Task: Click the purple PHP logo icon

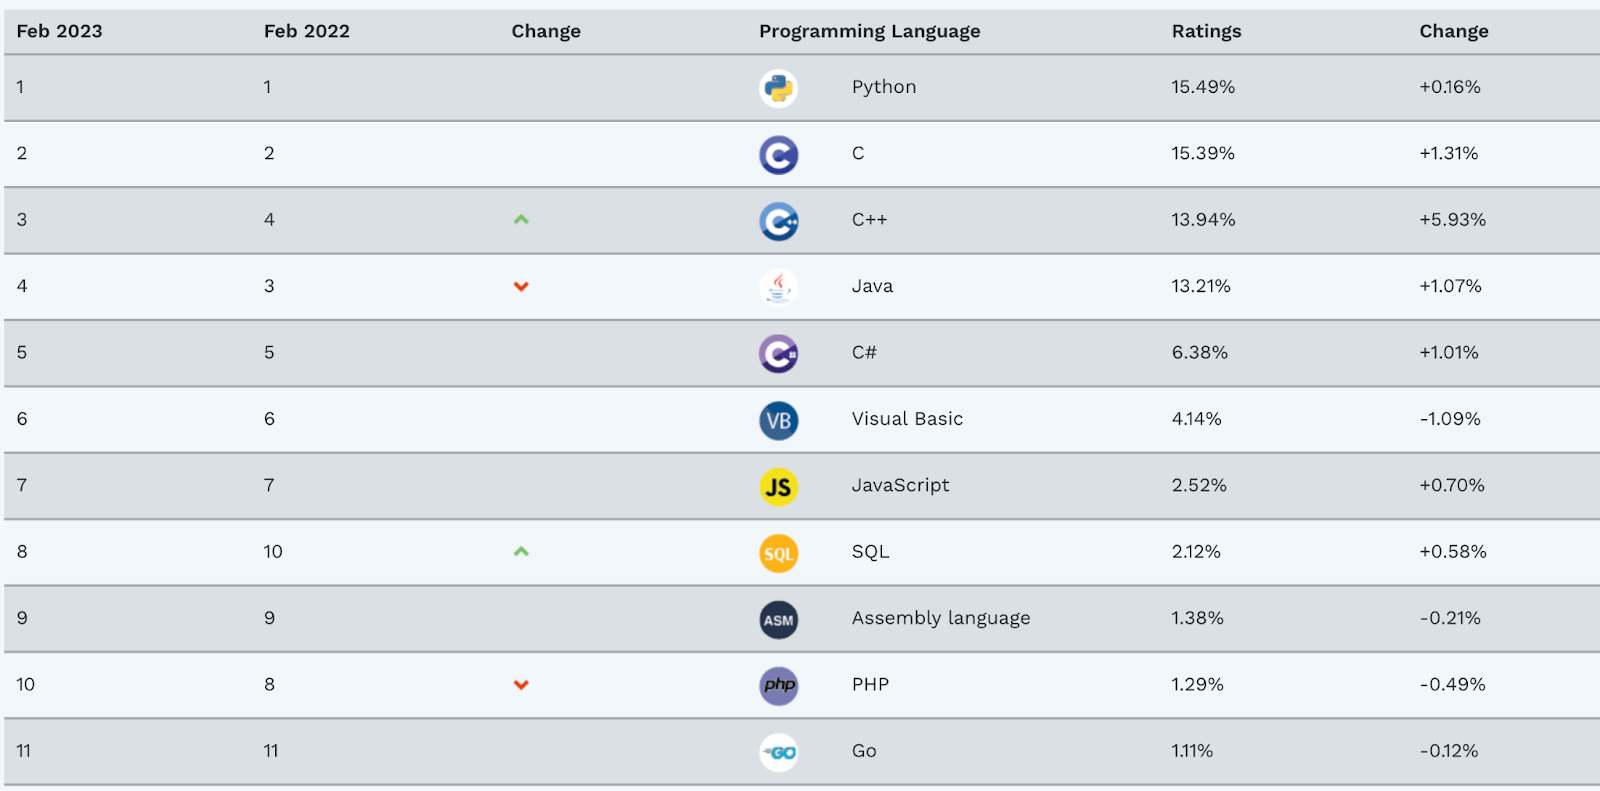Action: click(778, 686)
